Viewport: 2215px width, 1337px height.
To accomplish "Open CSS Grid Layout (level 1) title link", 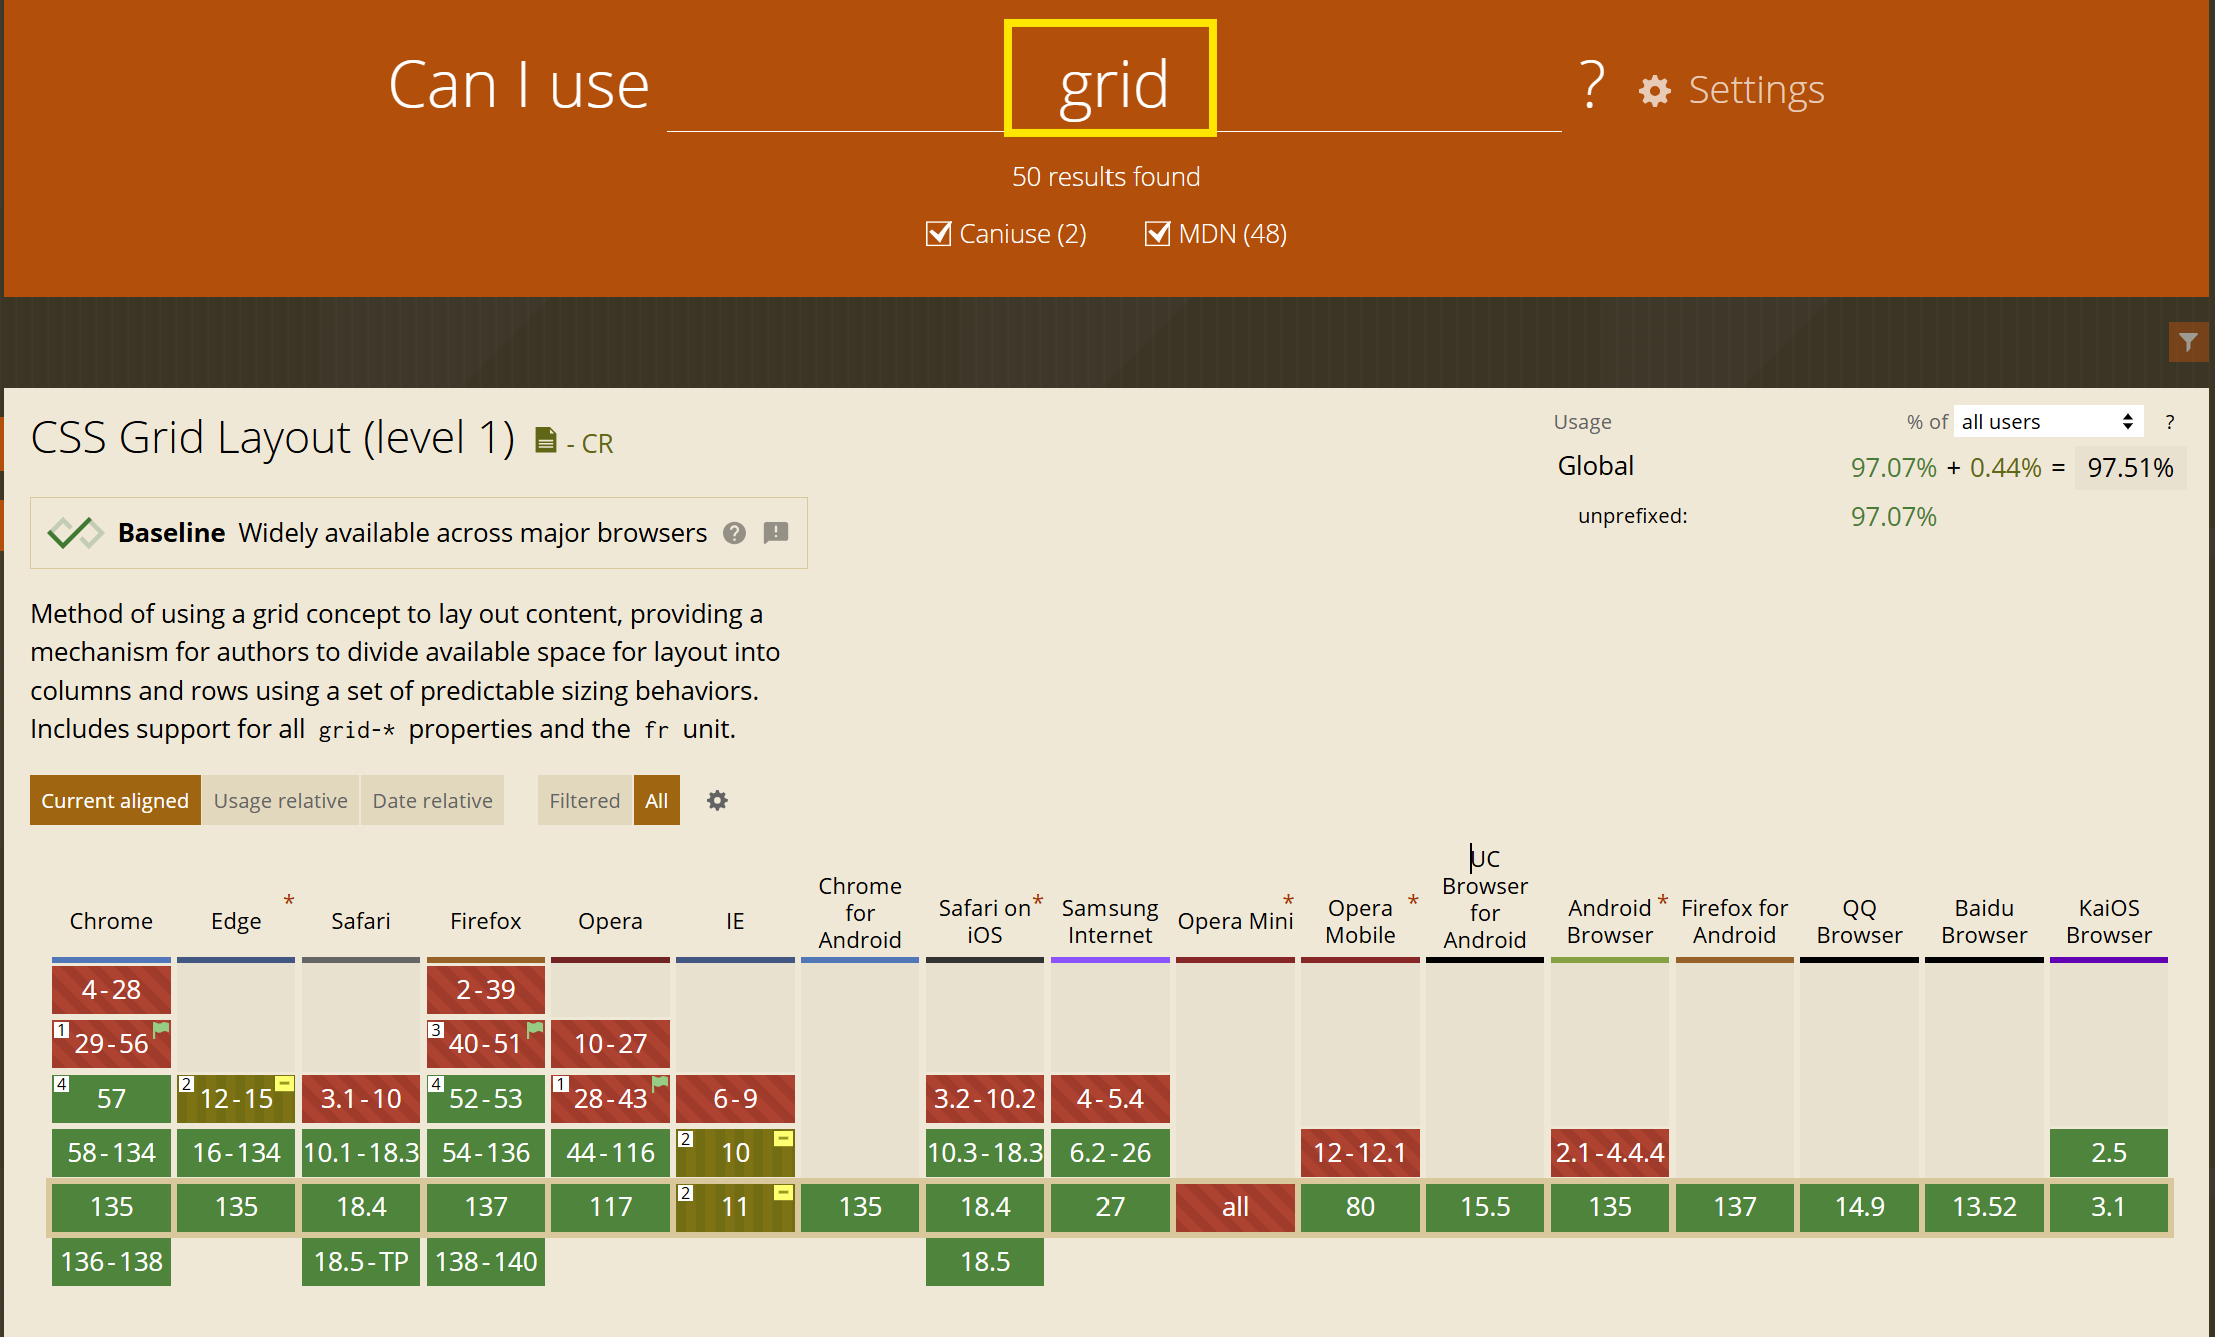I will click(272, 438).
